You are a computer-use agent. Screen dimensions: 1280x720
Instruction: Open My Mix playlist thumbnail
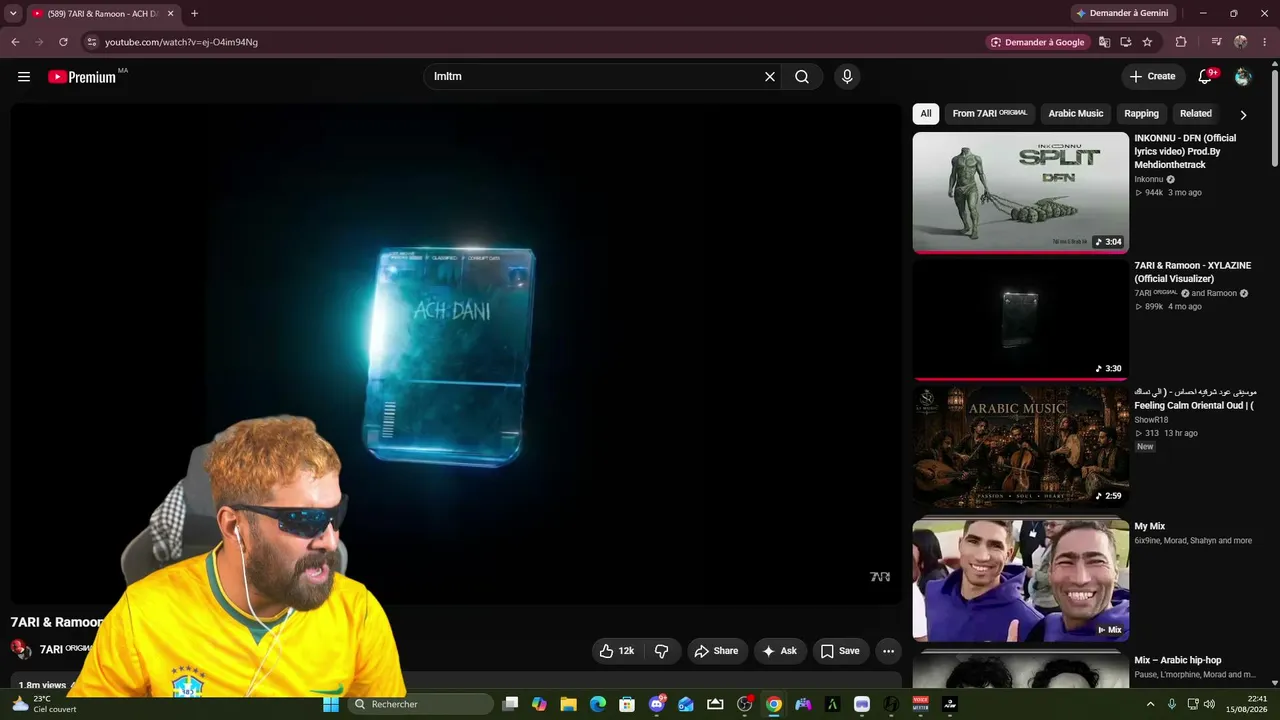[1020, 580]
